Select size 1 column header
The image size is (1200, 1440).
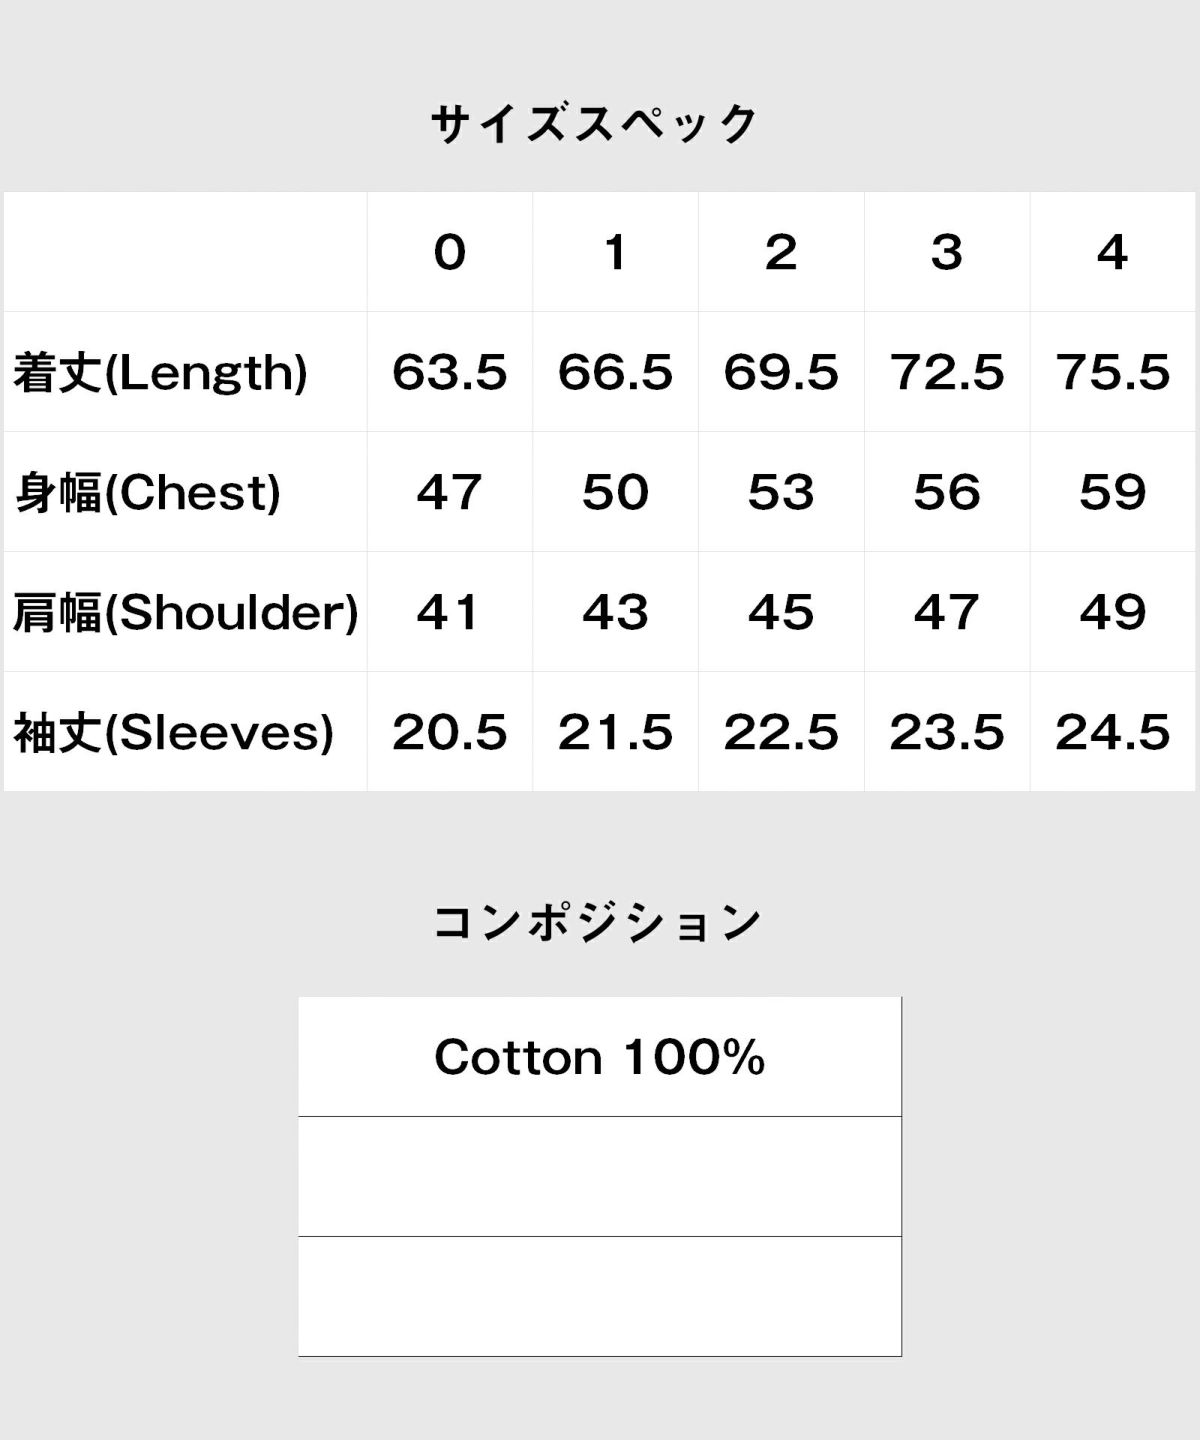pos(616,252)
